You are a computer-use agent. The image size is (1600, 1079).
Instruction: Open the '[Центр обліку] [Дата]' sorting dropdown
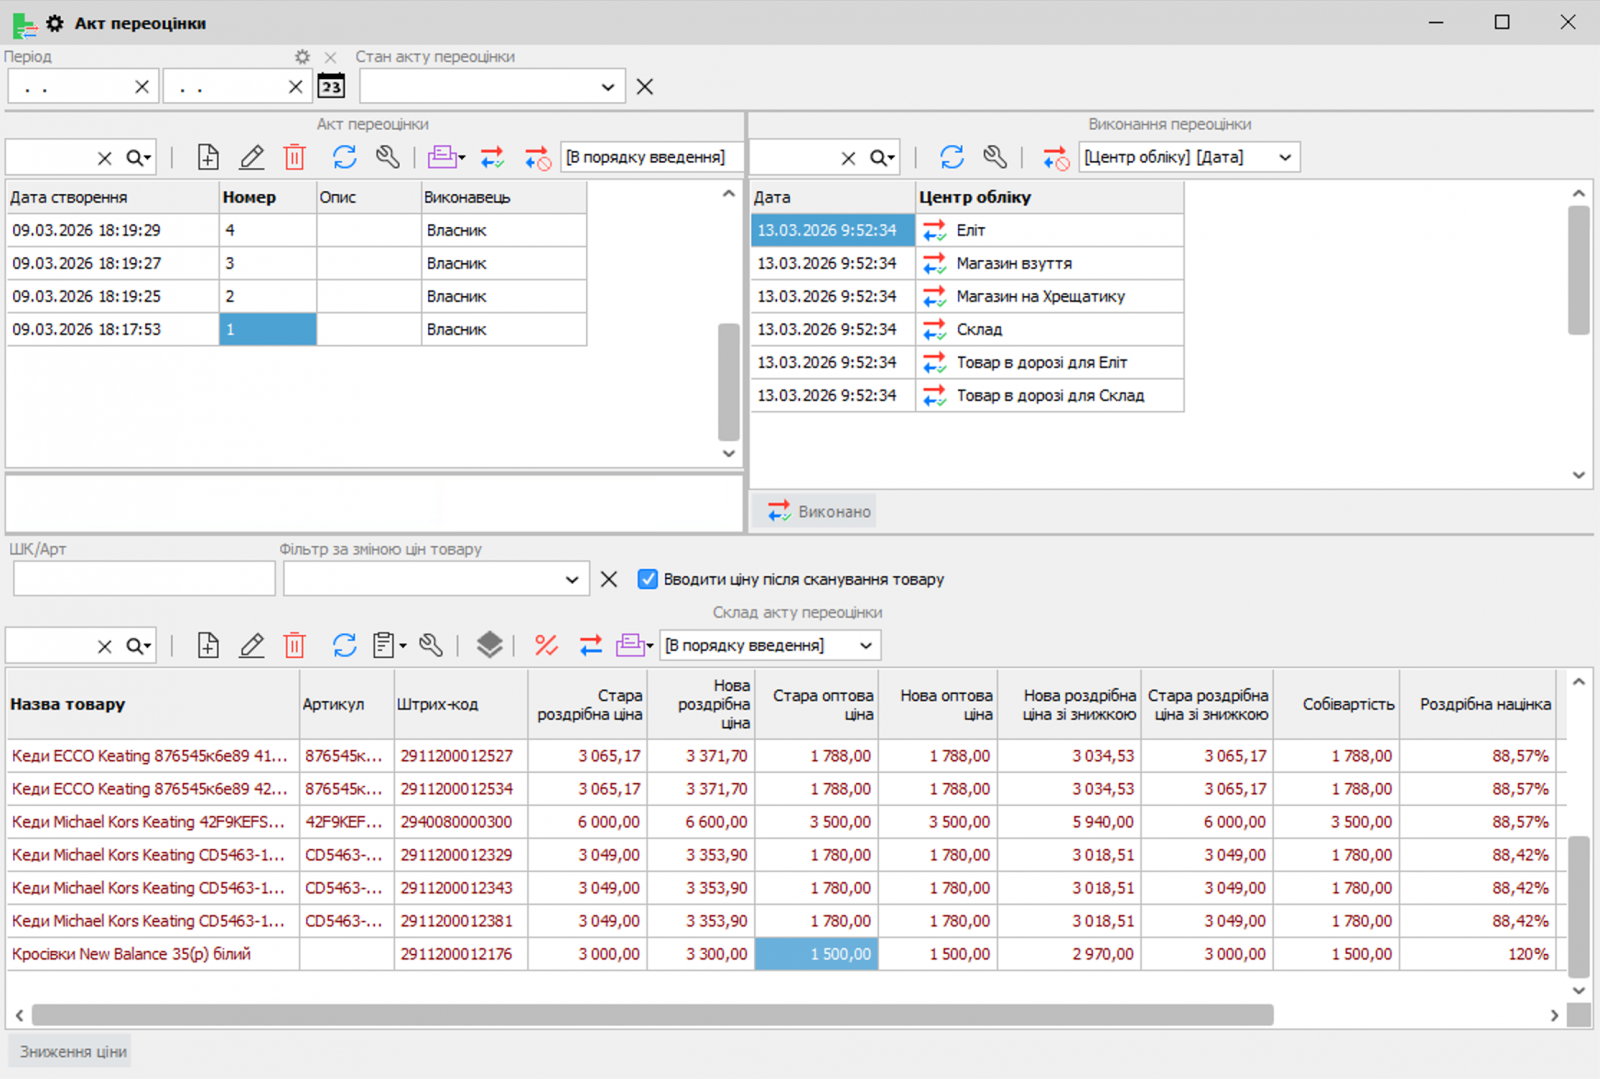1285,157
